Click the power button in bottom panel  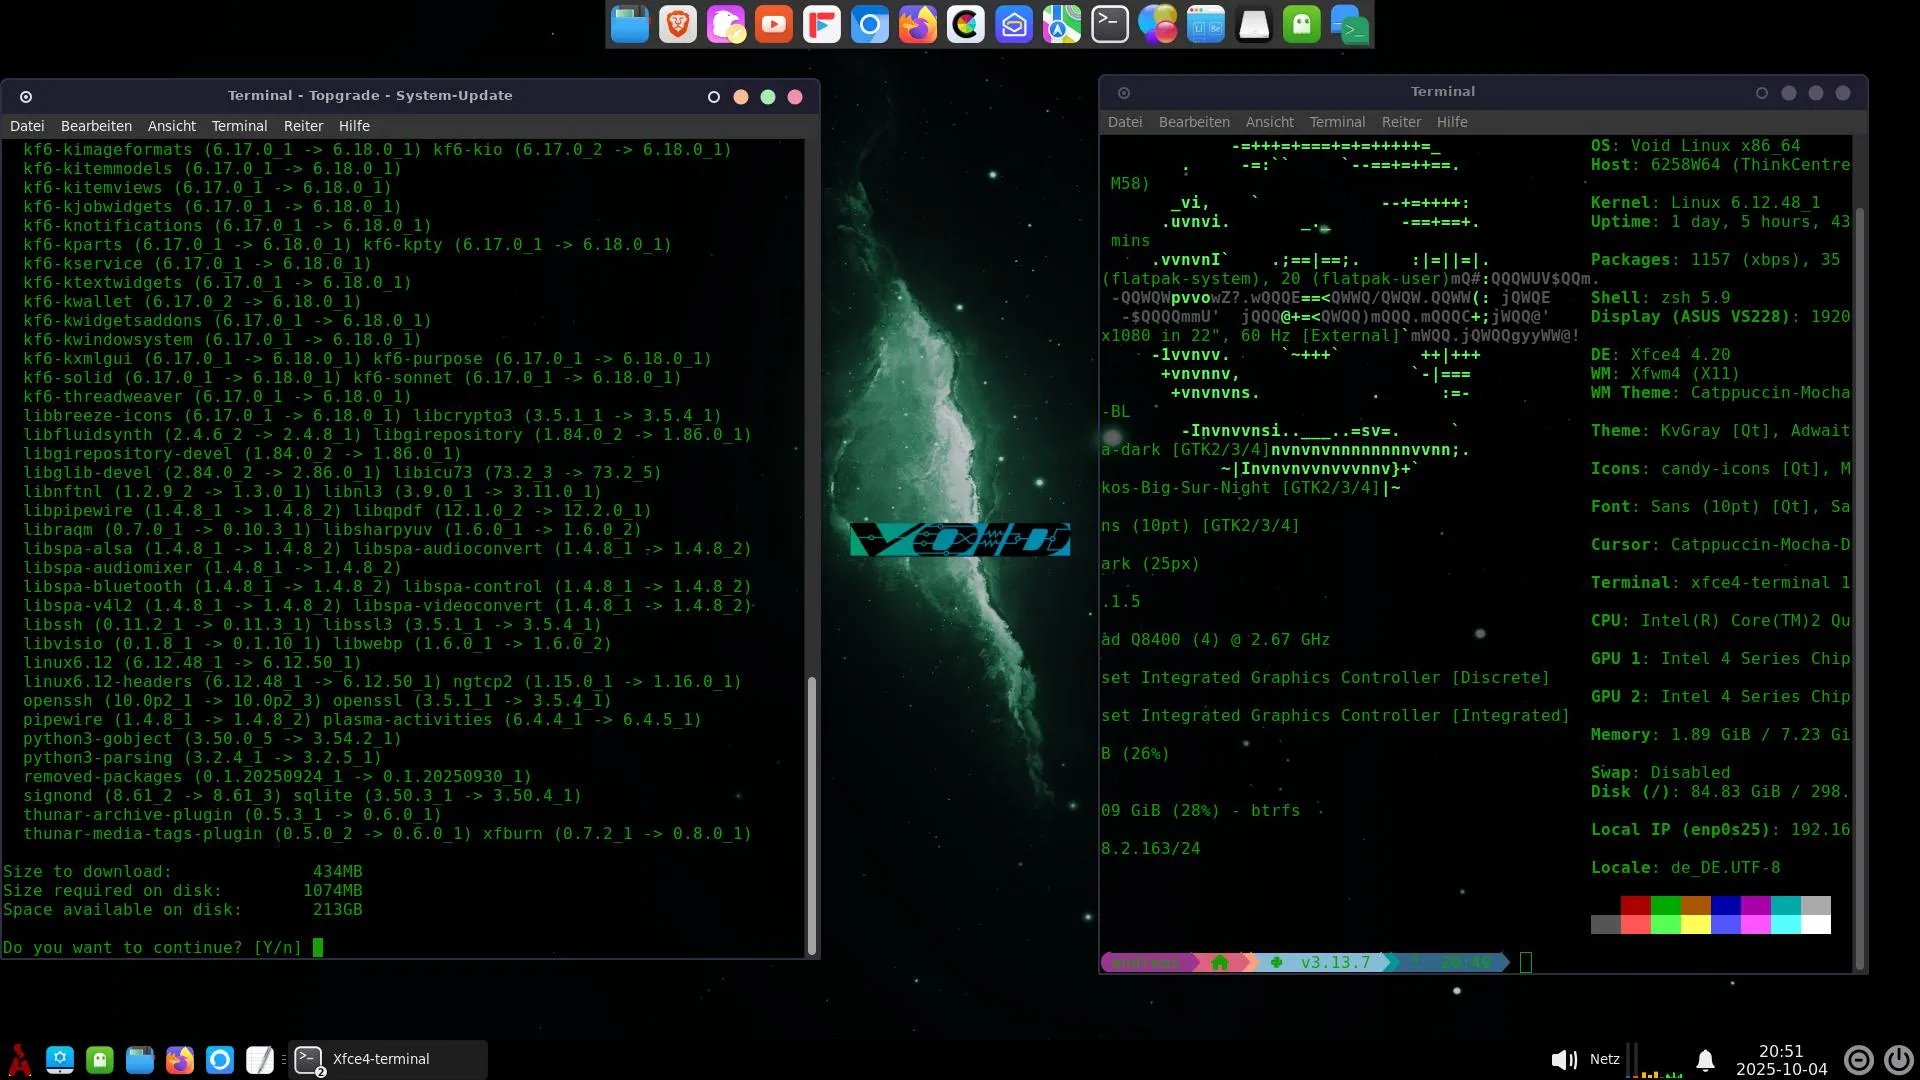tap(1898, 1059)
